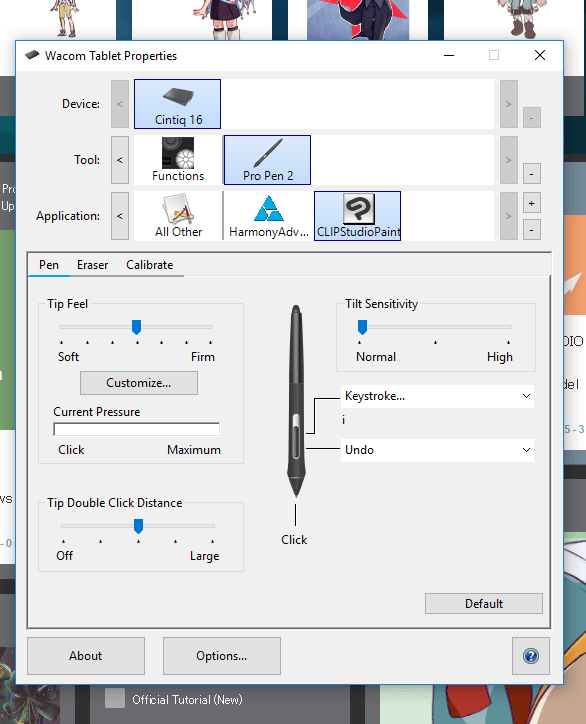The image size is (586, 724).
Task: Remove the application with the minus button
Action: tap(532, 229)
